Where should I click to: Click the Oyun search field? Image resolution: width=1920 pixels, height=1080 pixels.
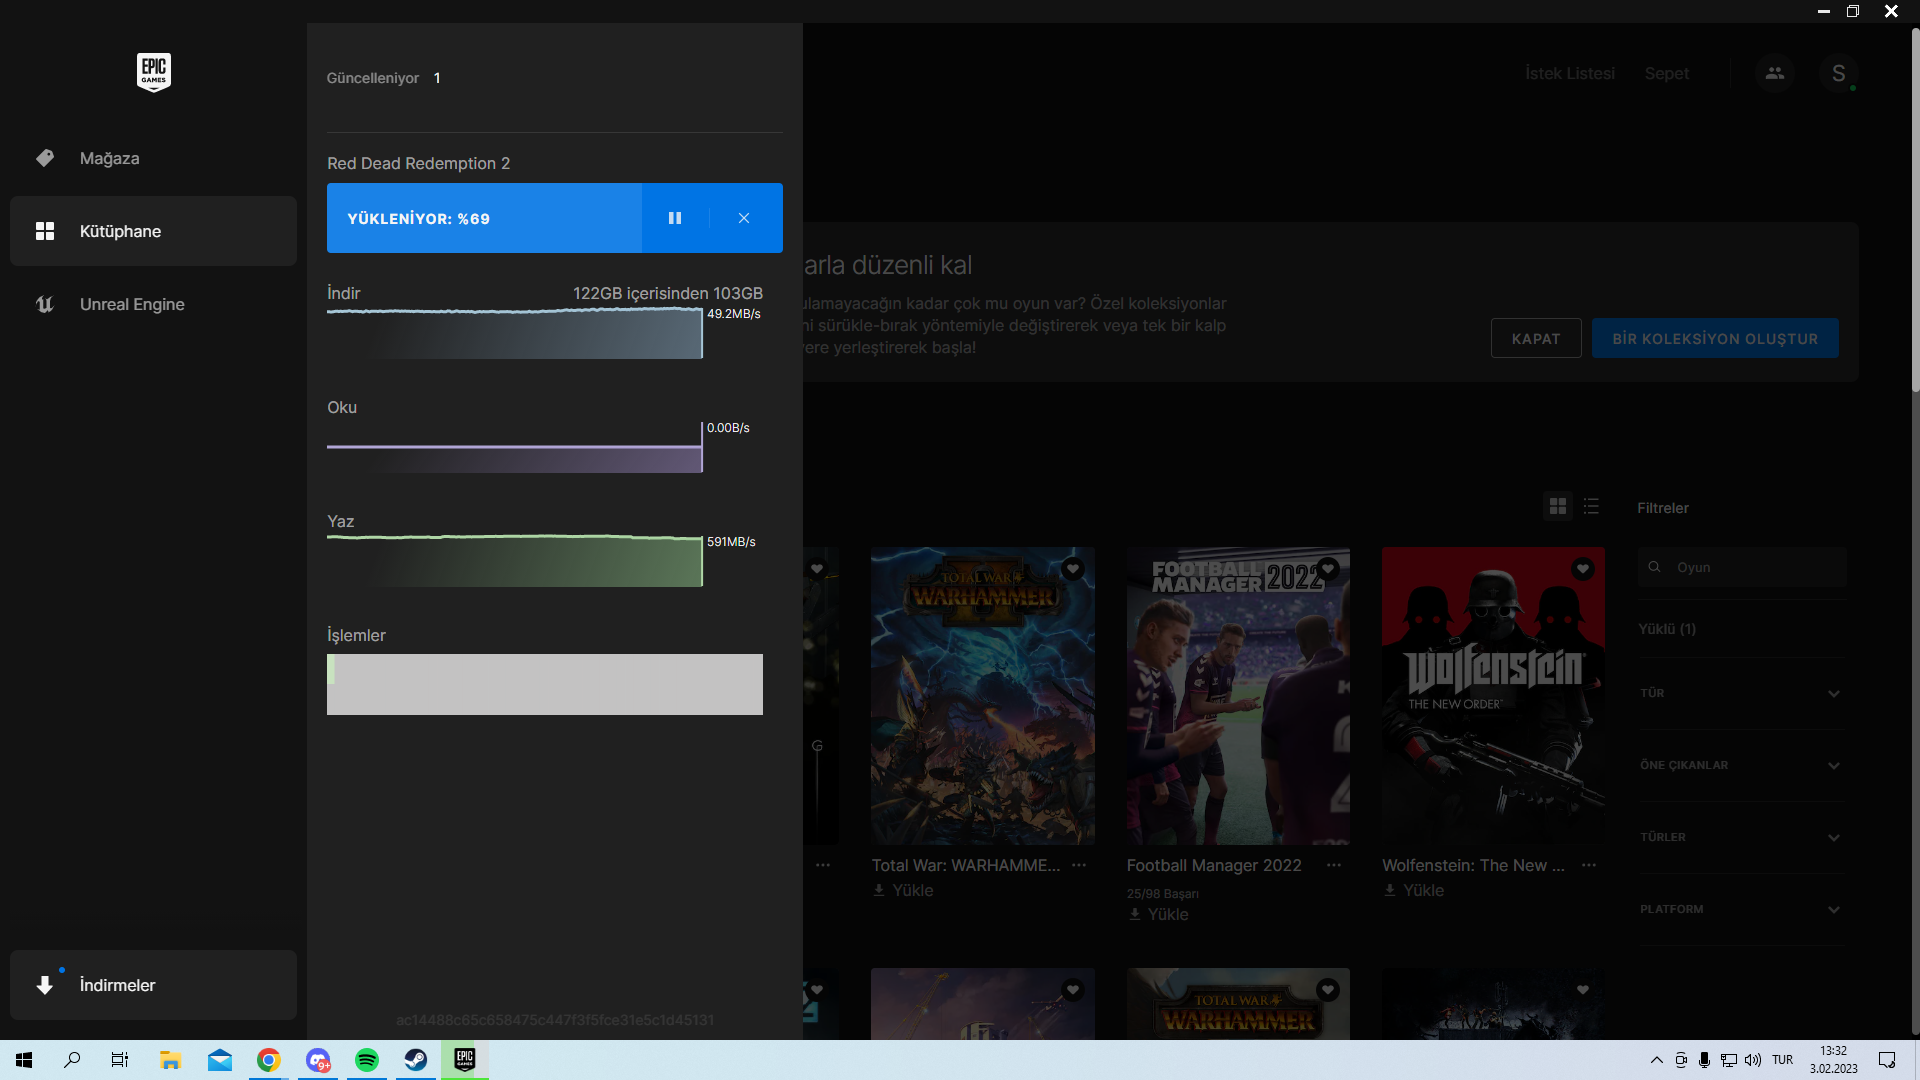pyautogui.click(x=1742, y=567)
